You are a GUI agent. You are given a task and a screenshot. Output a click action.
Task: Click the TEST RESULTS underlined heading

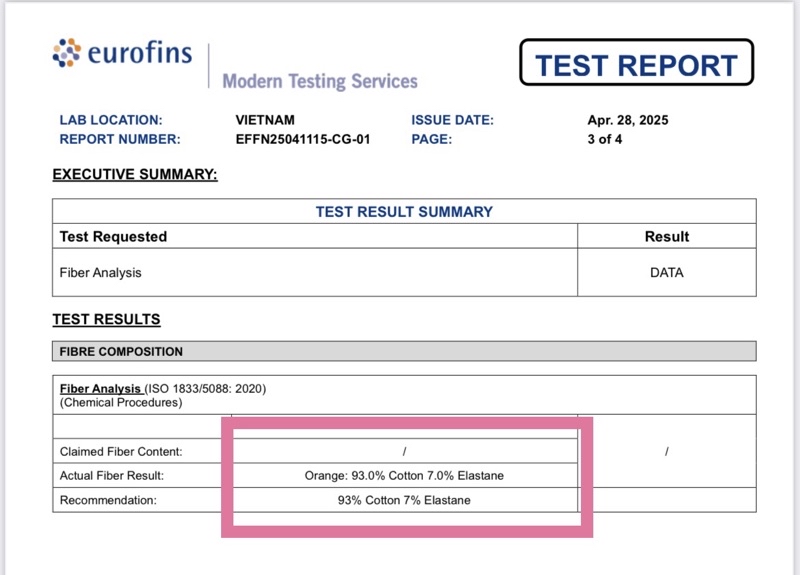106,319
